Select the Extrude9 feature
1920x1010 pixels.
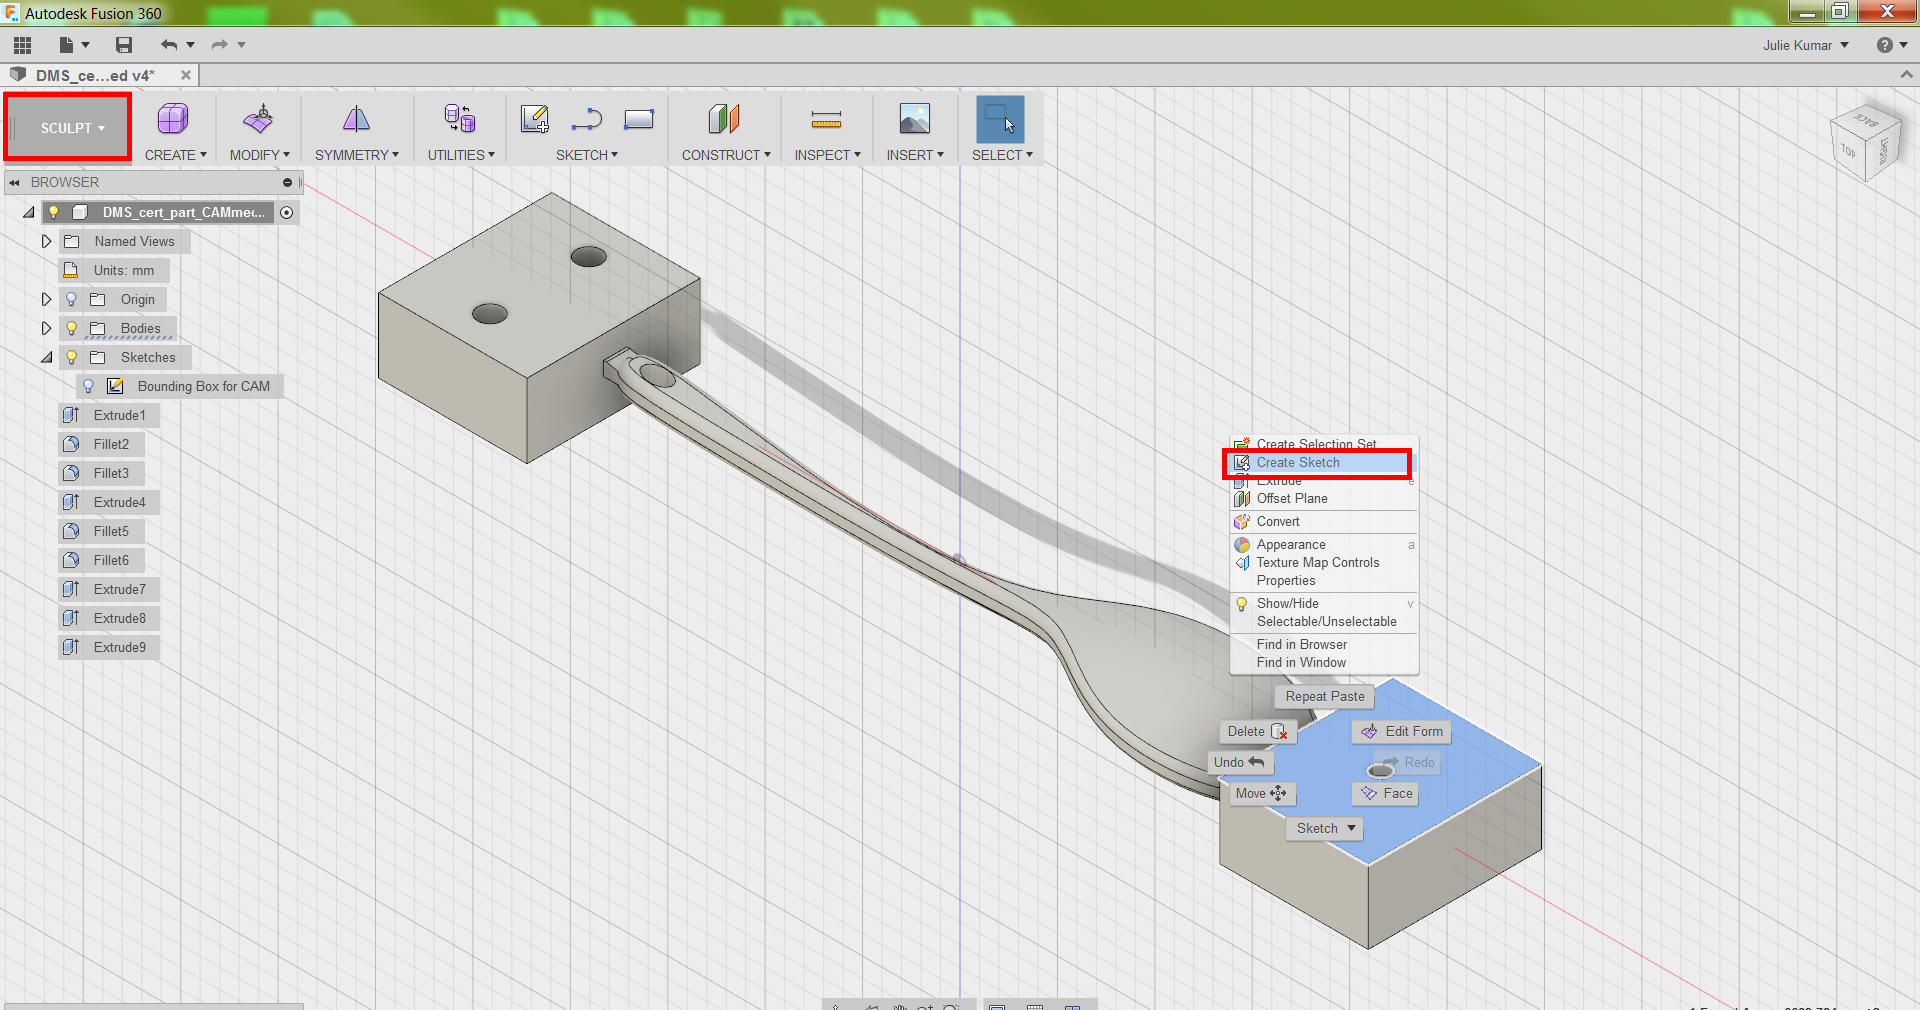[109, 647]
